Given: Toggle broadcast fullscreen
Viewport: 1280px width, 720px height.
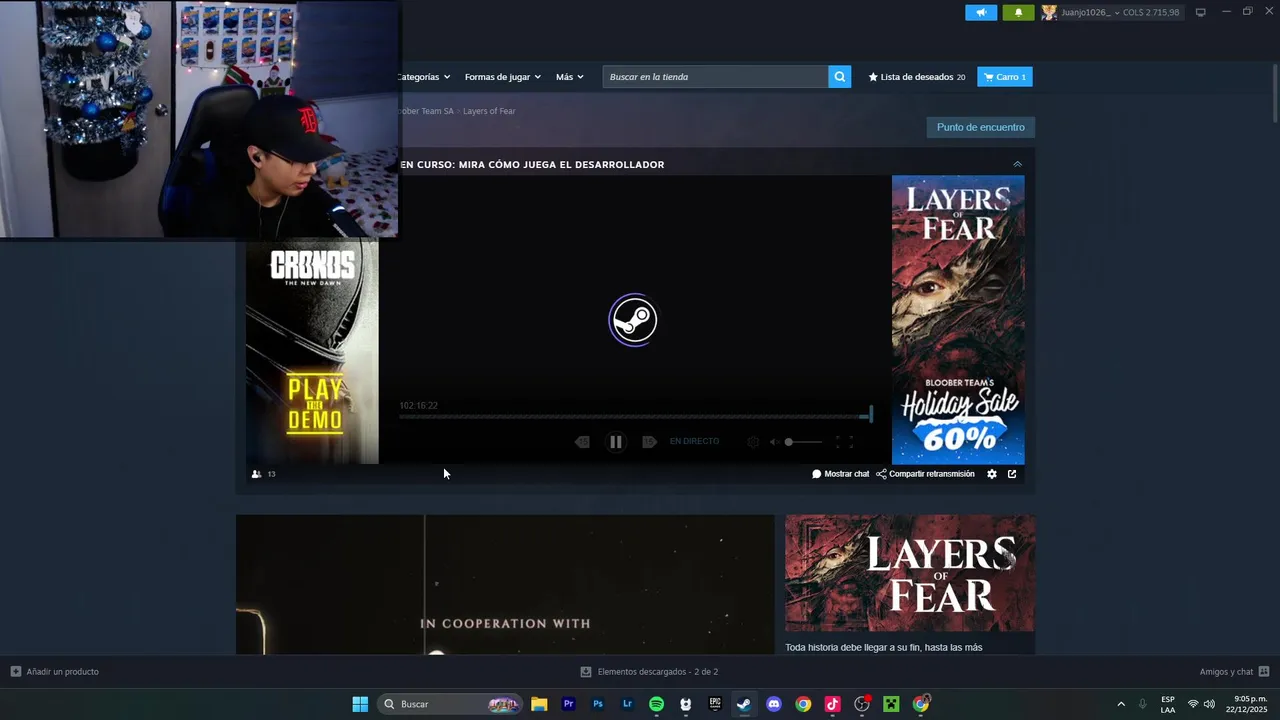Looking at the screenshot, I should pyautogui.click(x=844, y=442).
